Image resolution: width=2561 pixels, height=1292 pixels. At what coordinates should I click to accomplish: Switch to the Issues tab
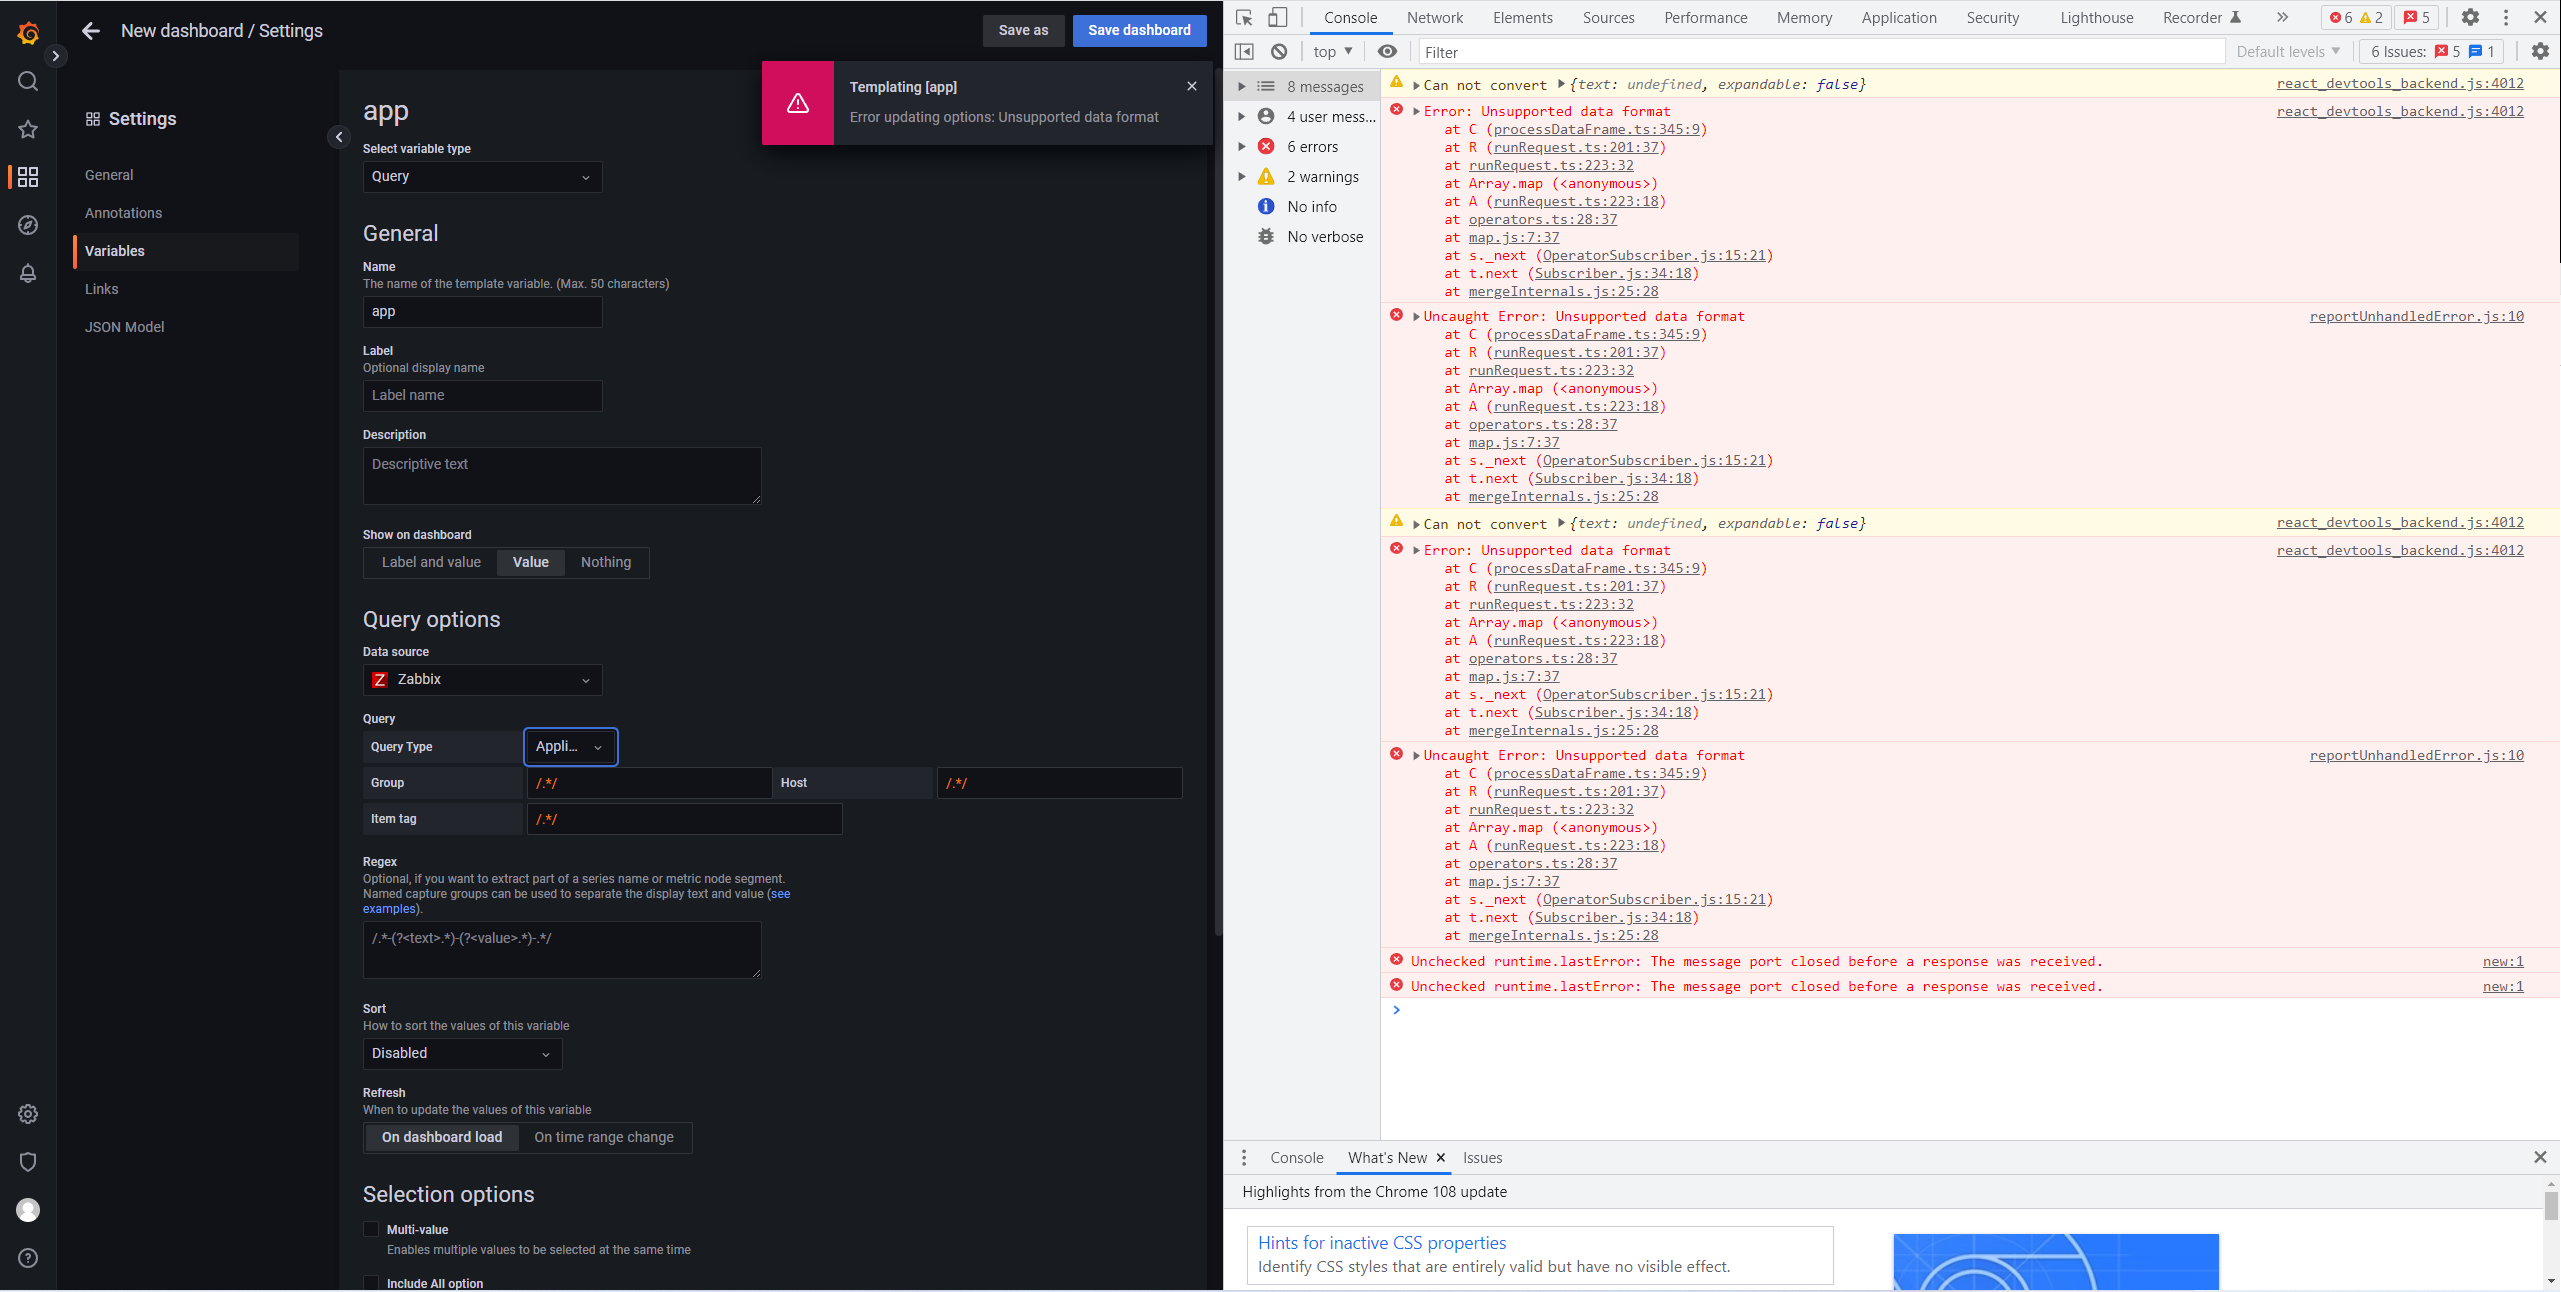[x=1482, y=1157]
